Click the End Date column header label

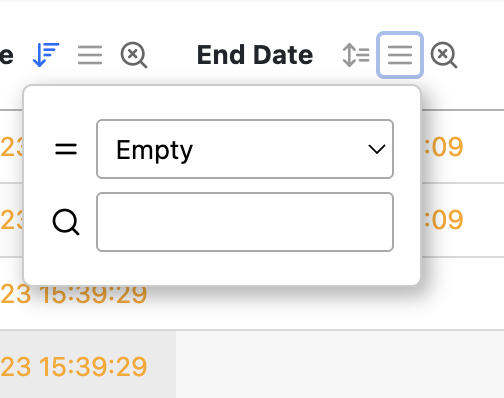click(x=255, y=55)
